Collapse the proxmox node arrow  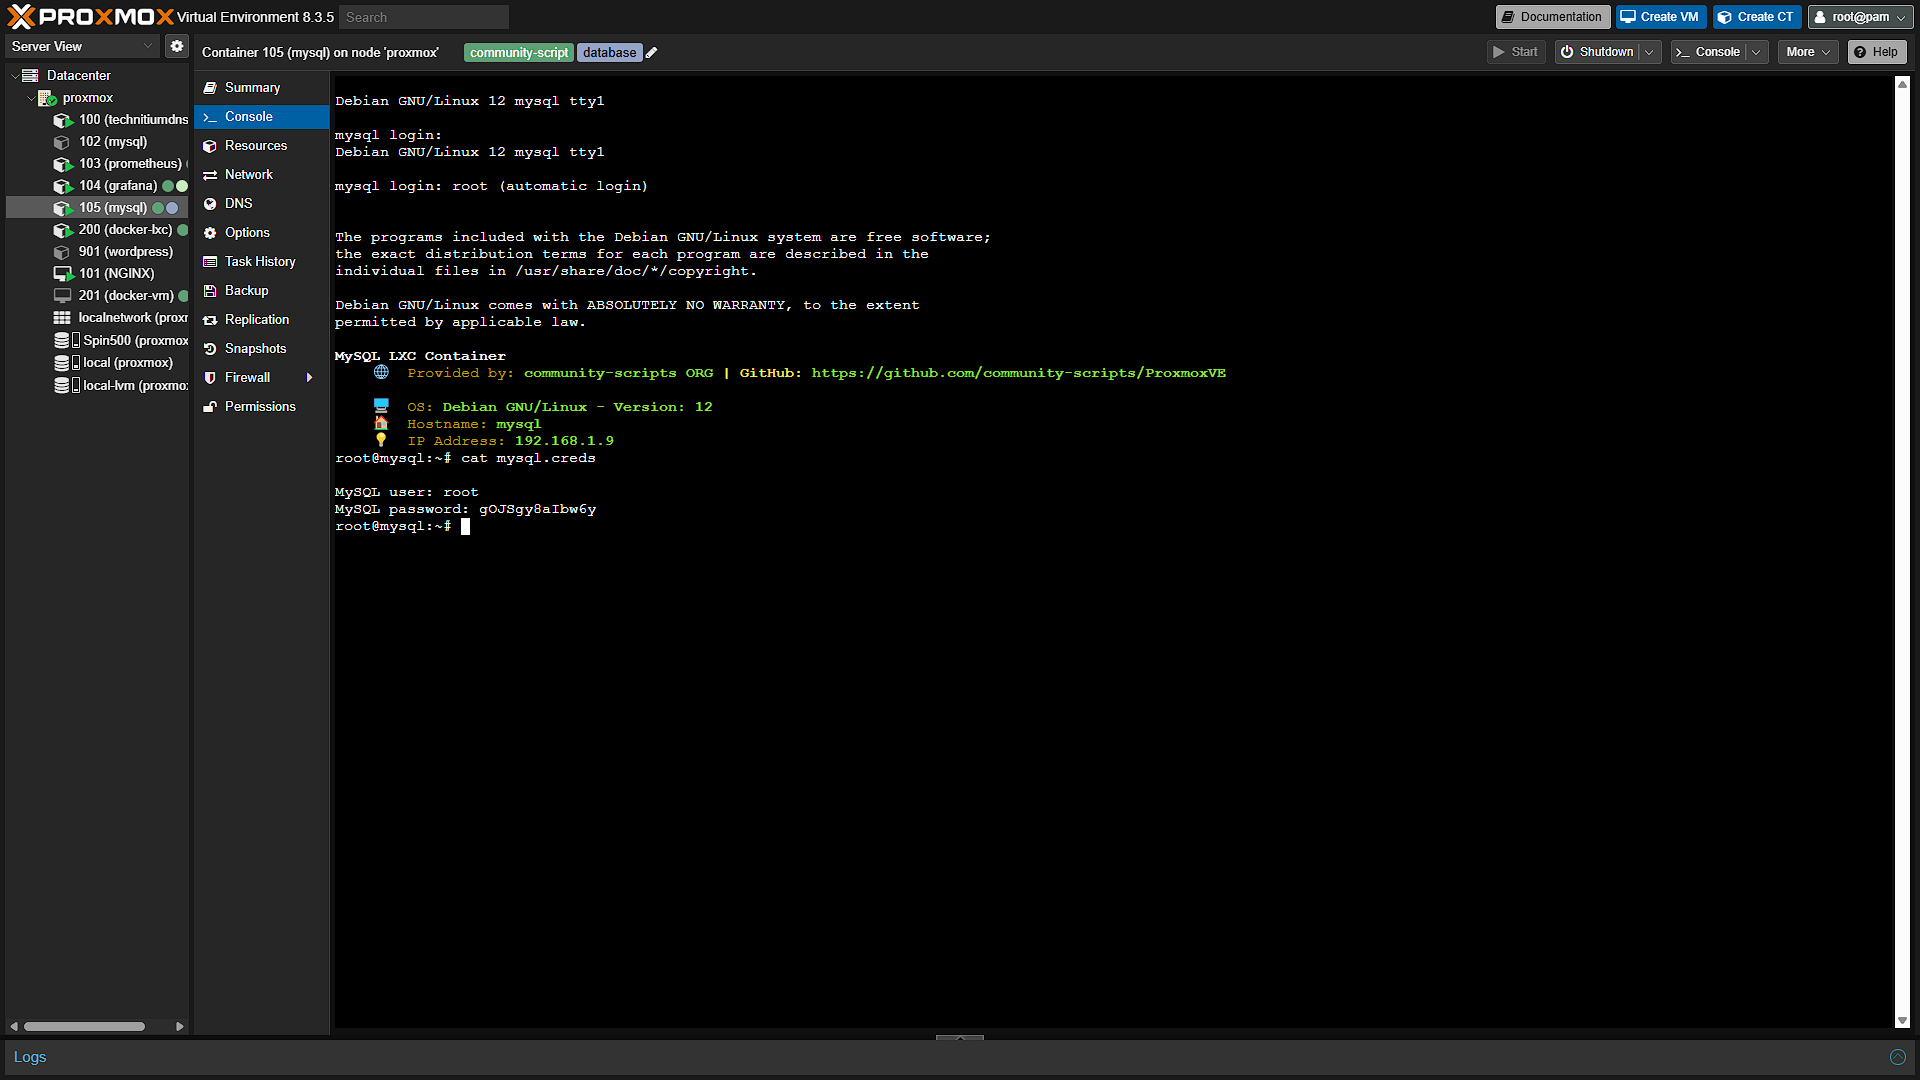coord(30,98)
